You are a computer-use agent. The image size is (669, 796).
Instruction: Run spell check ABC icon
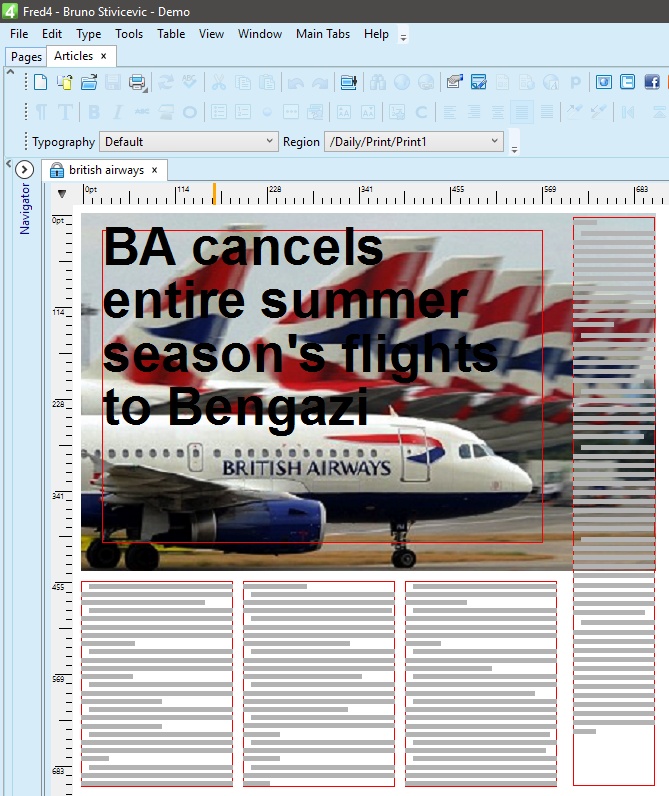tap(189, 82)
